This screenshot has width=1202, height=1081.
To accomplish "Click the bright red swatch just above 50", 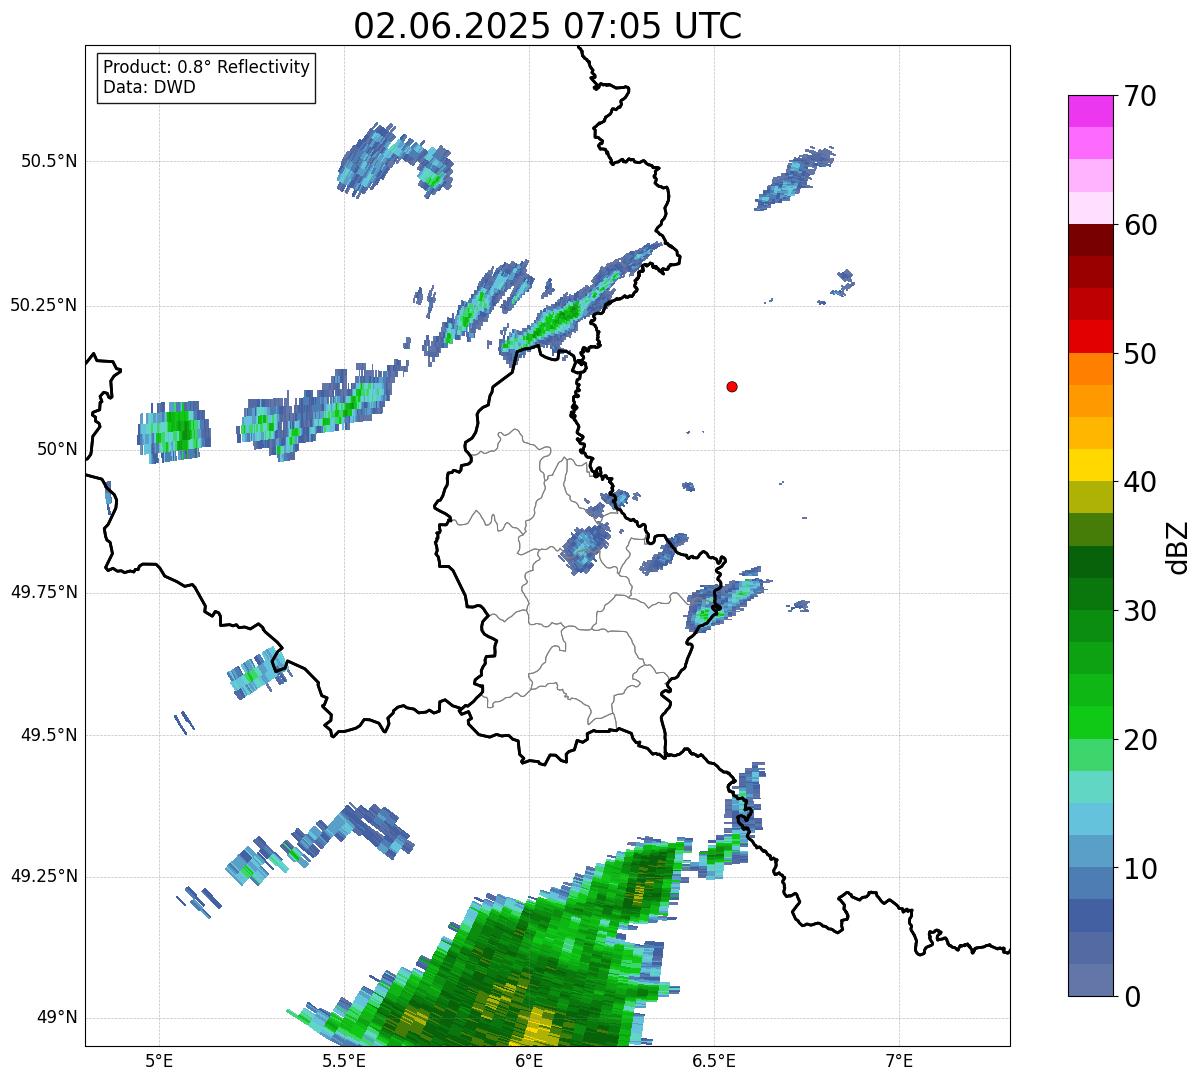I will (x=1090, y=336).
